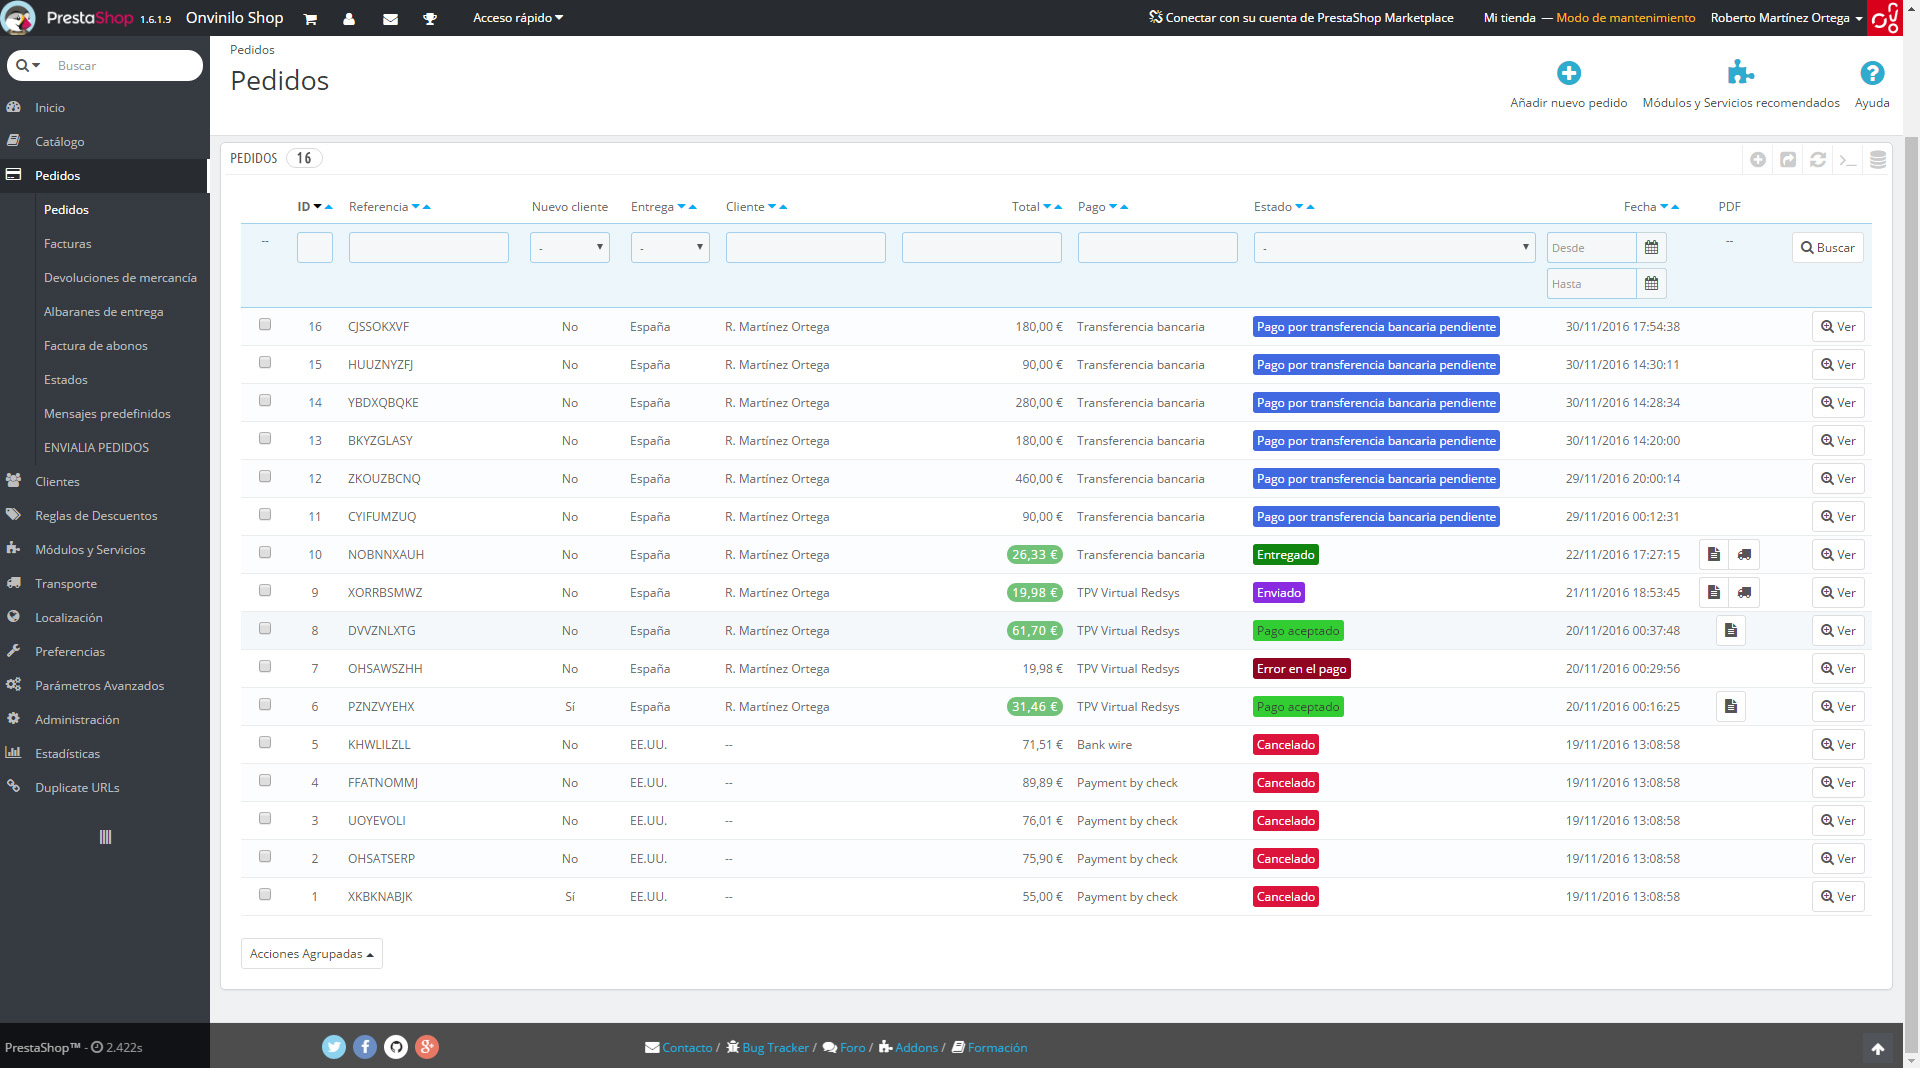
Task: Click the Referencia filter input field
Action: (x=428, y=248)
